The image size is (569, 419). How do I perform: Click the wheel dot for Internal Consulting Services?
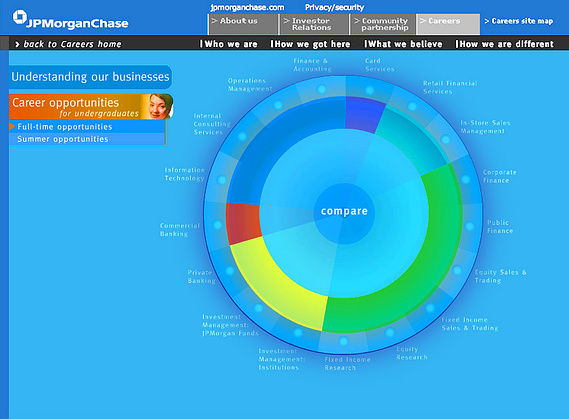242,137
